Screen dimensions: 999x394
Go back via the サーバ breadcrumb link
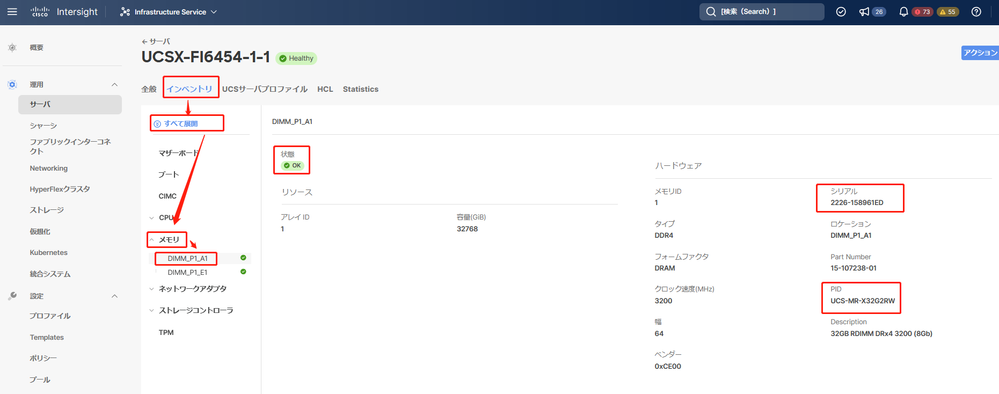(x=156, y=41)
